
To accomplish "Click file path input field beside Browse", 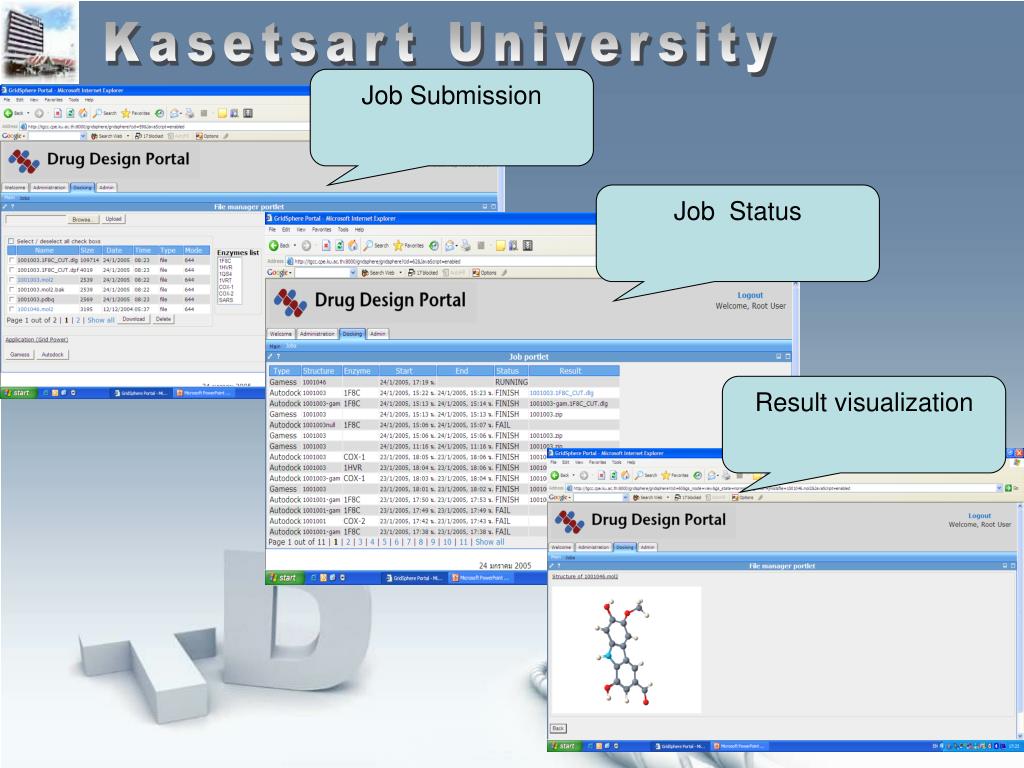I will click(x=36, y=219).
